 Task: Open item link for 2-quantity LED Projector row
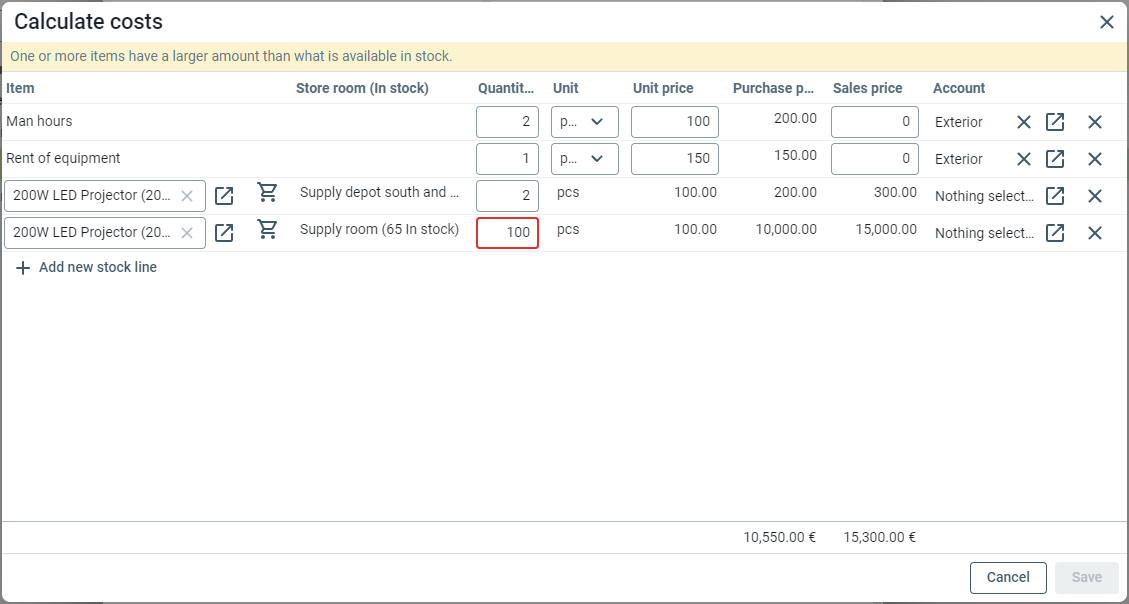224,196
